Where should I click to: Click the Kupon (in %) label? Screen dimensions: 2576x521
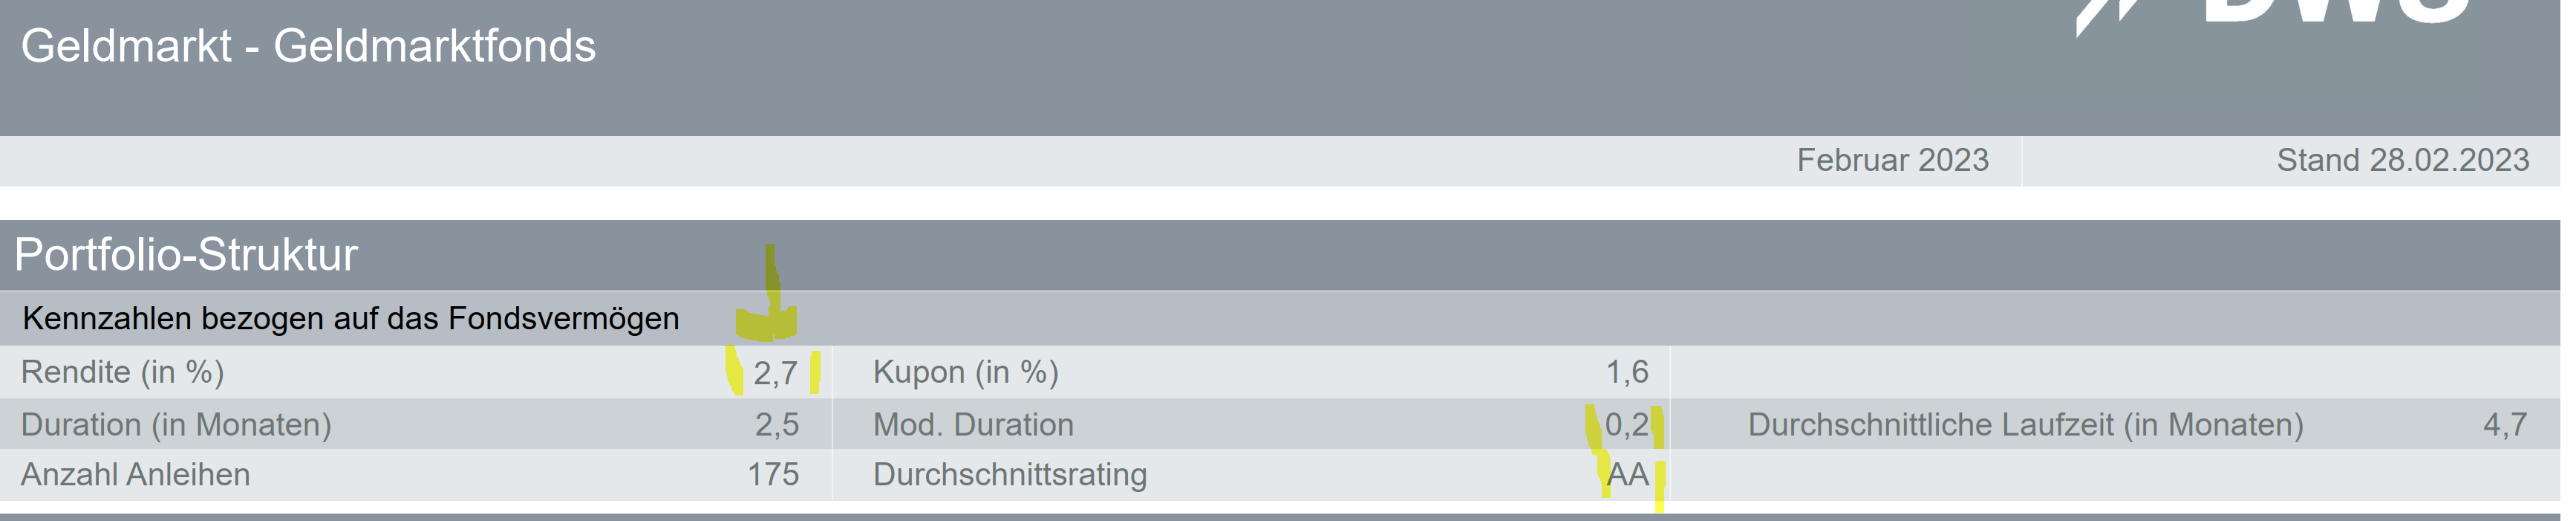point(965,372)
